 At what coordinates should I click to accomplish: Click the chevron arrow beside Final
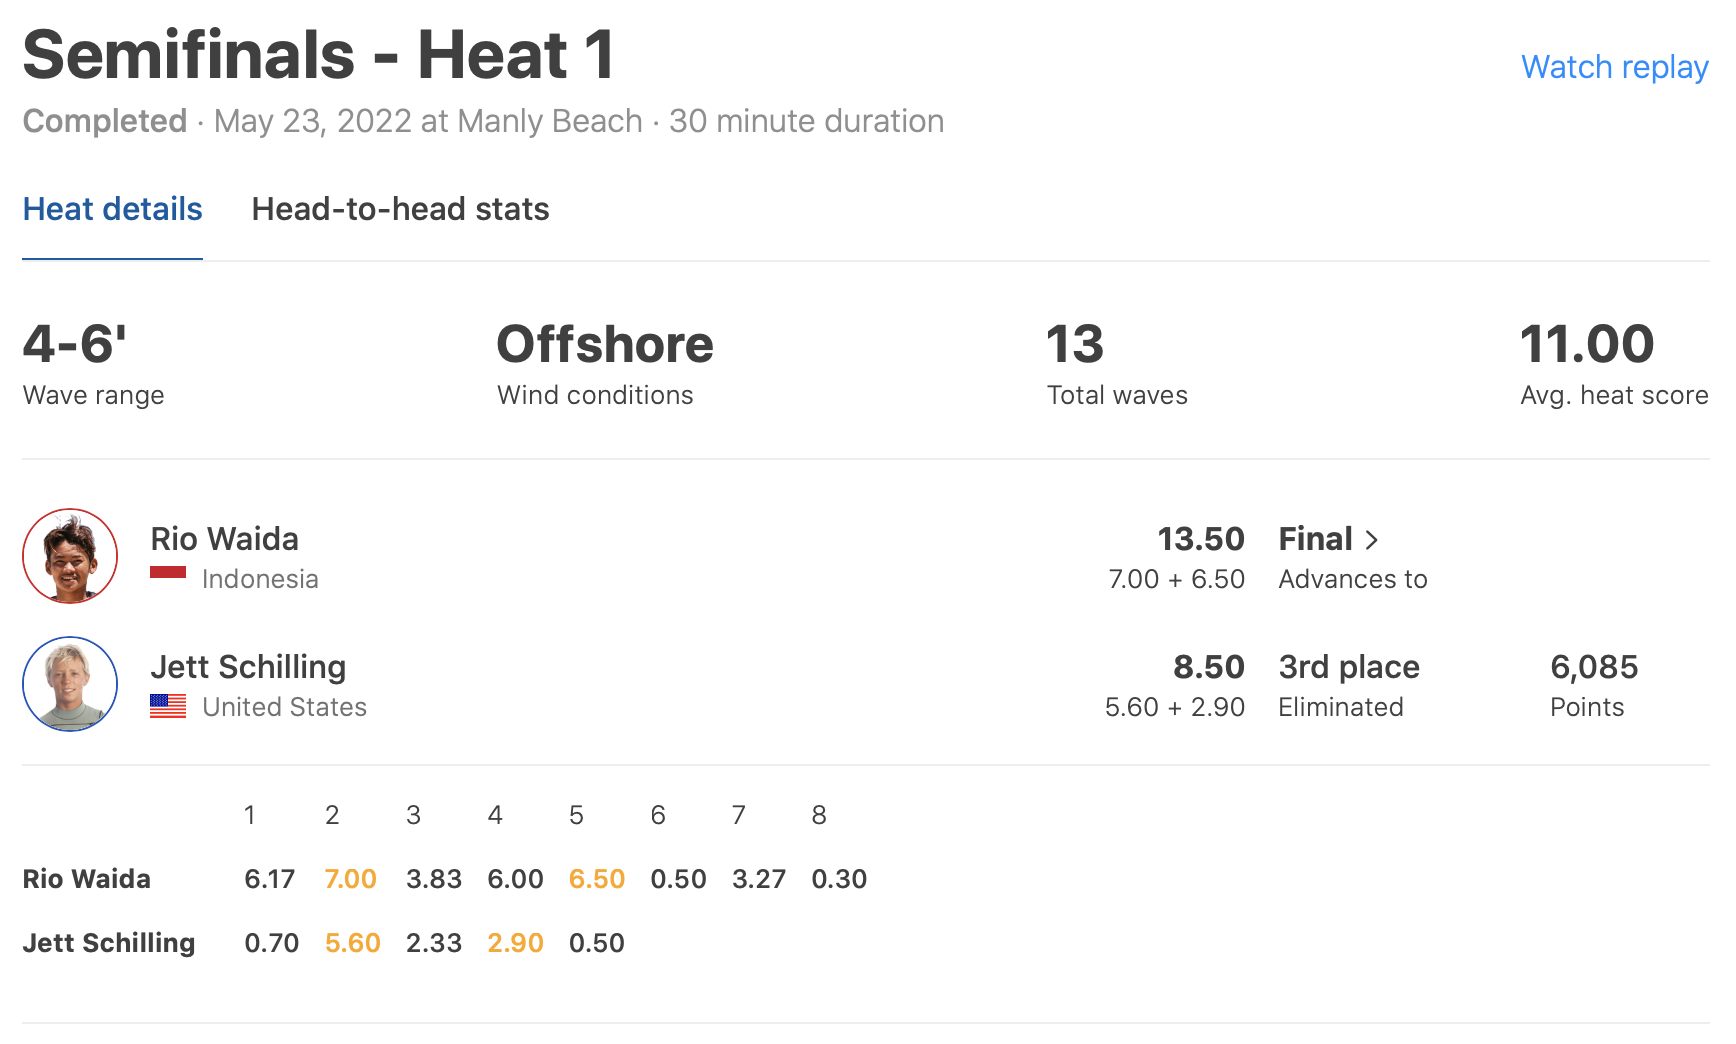pyautogui.click(x=1372, y=540)
